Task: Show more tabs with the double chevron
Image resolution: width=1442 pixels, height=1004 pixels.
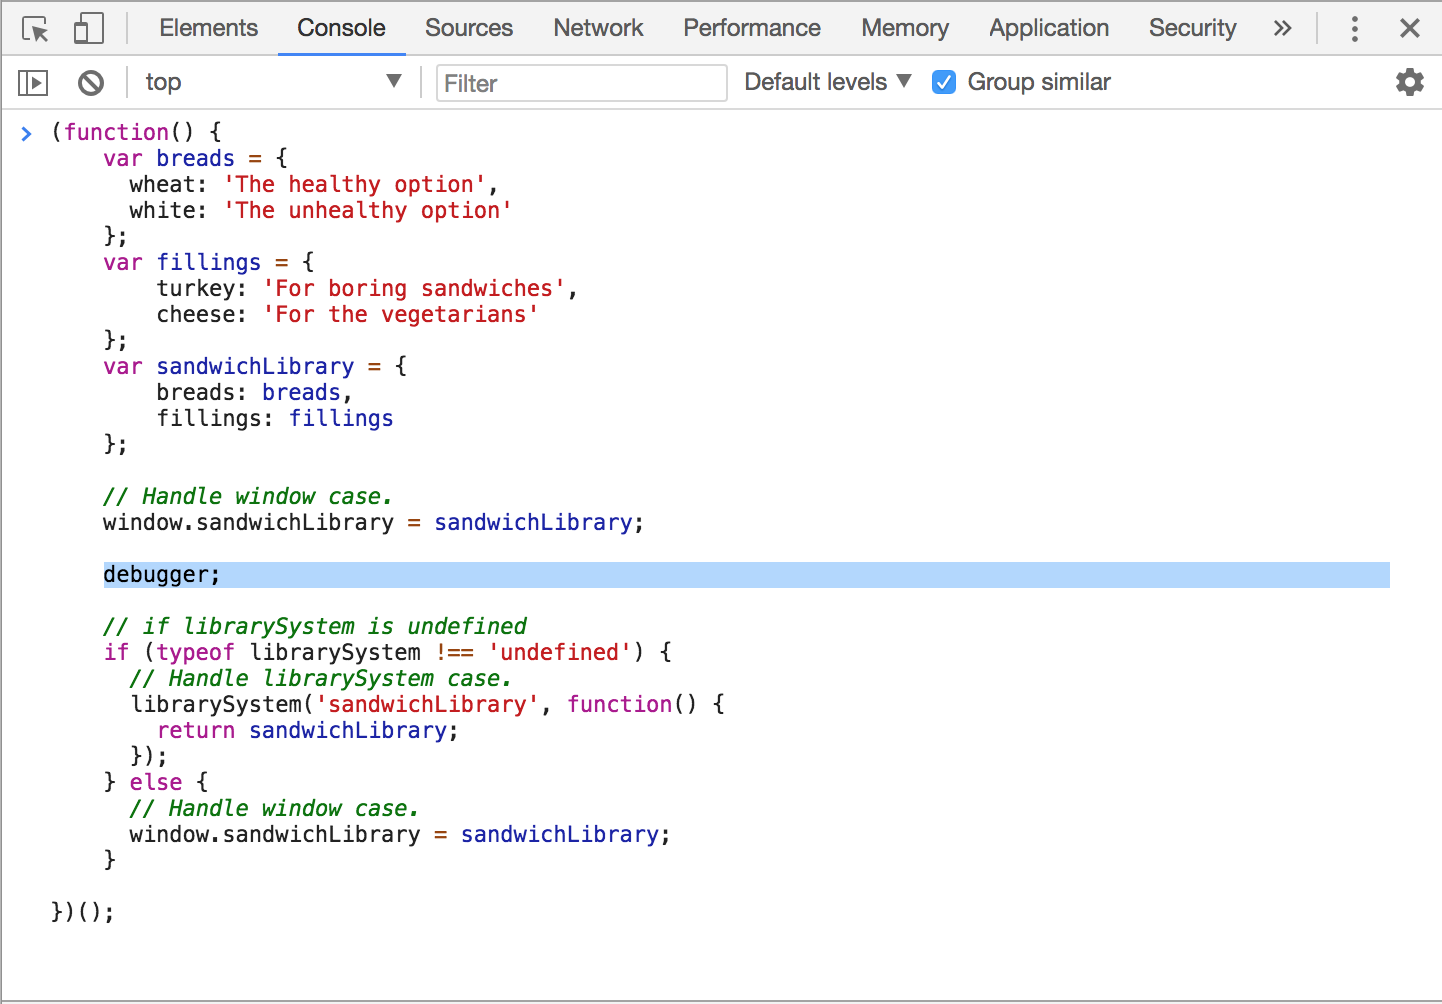Action: coord(1282,29)
